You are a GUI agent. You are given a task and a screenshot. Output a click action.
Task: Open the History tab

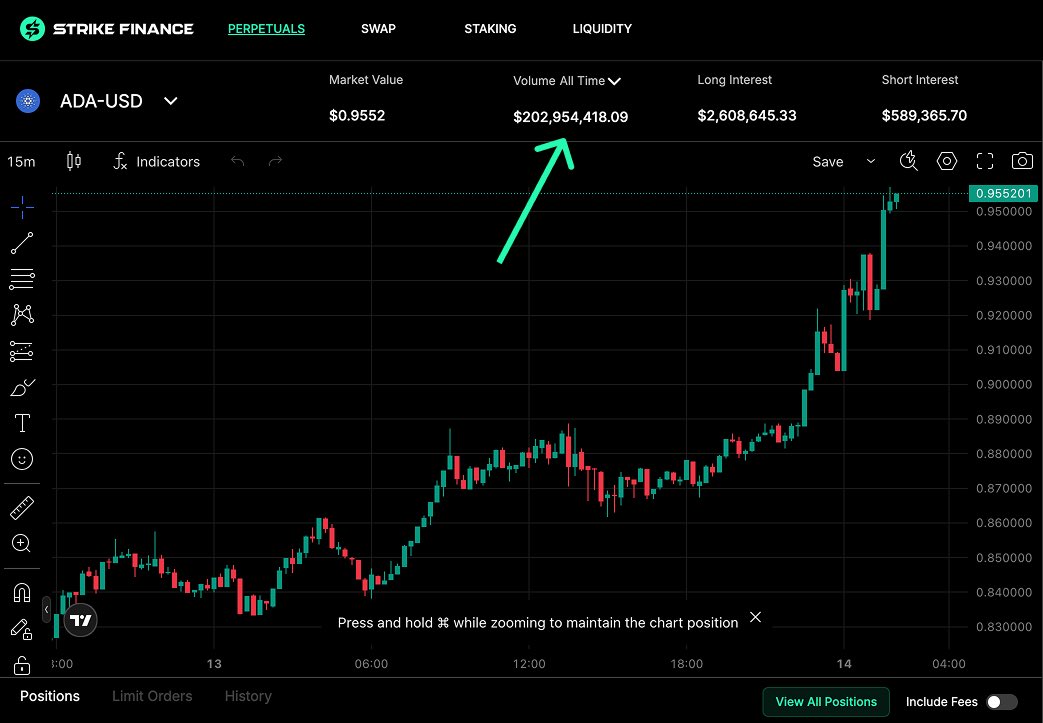tap(248, 696)
